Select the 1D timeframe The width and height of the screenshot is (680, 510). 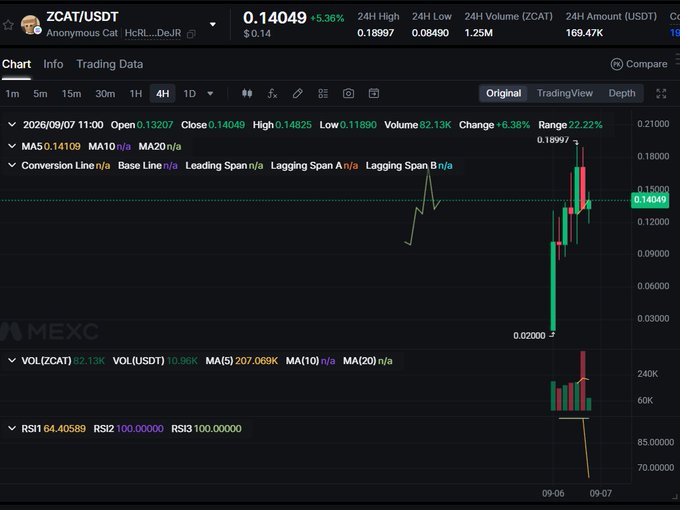(x=190, y=94)
